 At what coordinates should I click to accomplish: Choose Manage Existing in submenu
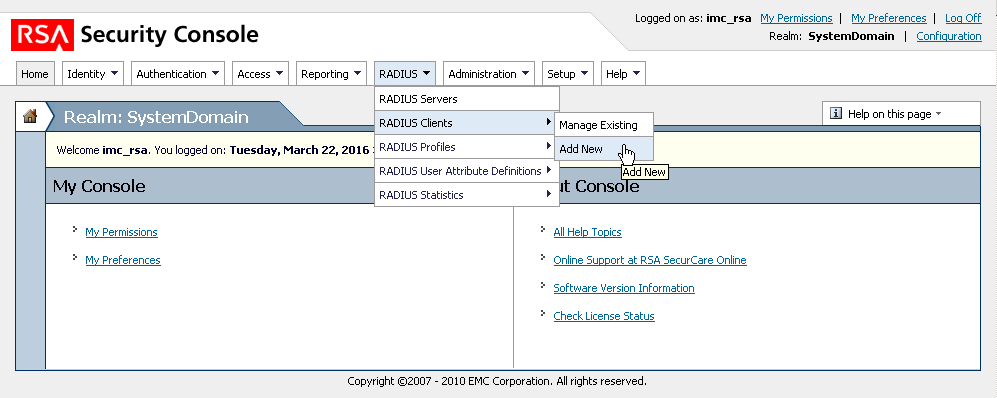[x=603, y=125]
